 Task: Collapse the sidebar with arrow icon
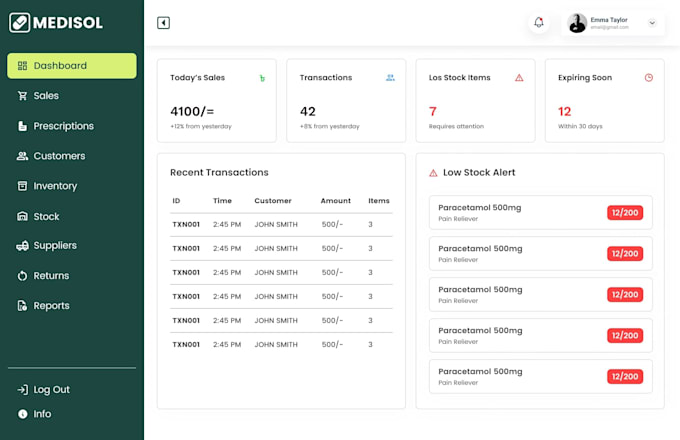(163, 23)
